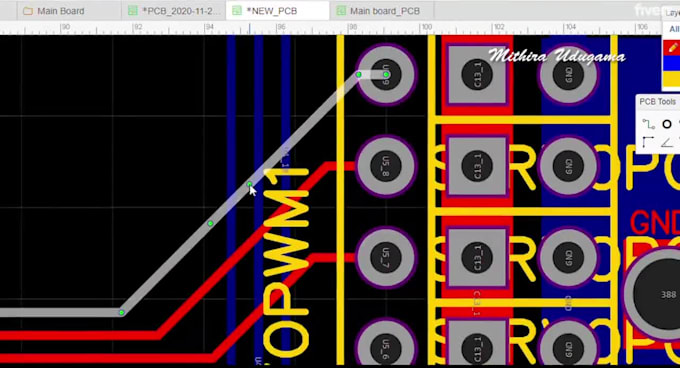Screen dimensions: 680x368
Task: Select pad U5_8
Action: coord(386,166)
